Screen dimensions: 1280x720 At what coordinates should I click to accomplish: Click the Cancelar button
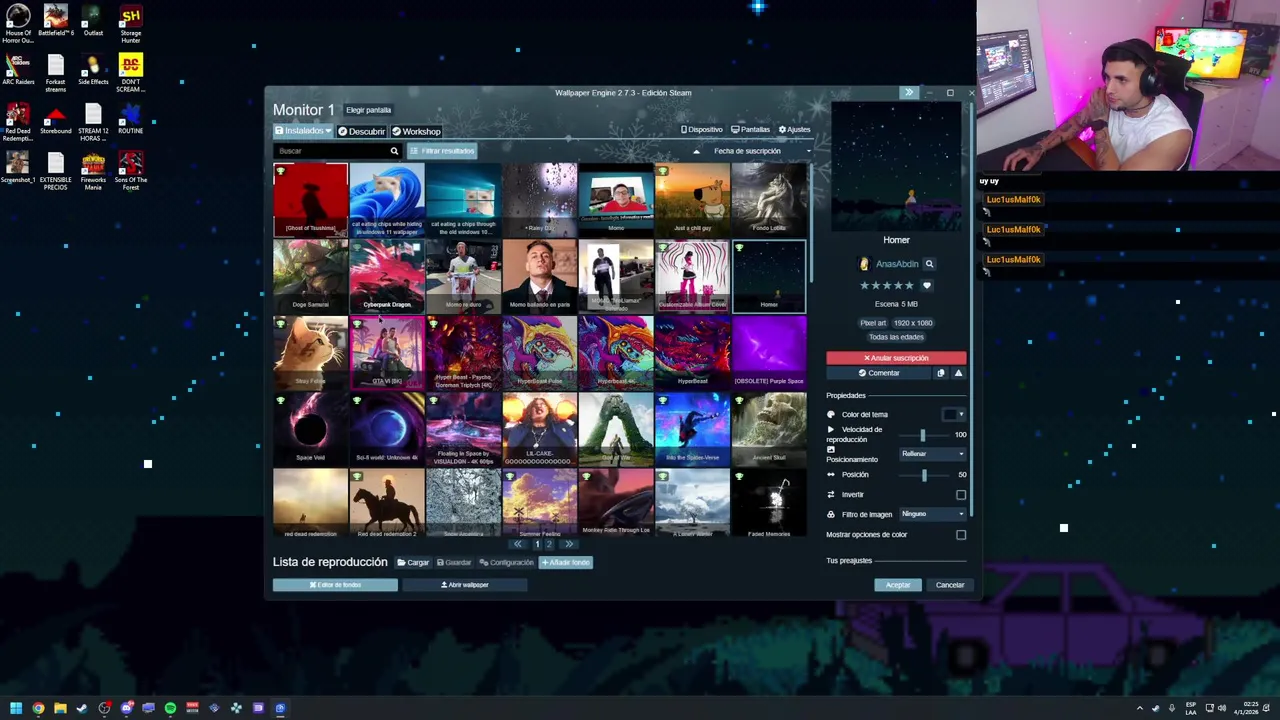tap(950, 585)
